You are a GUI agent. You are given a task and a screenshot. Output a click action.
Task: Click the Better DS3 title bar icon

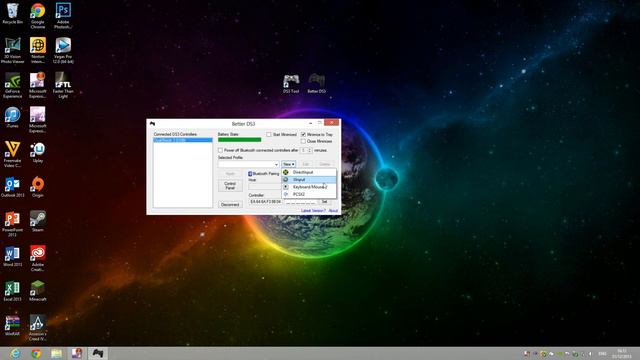[152, 124]
